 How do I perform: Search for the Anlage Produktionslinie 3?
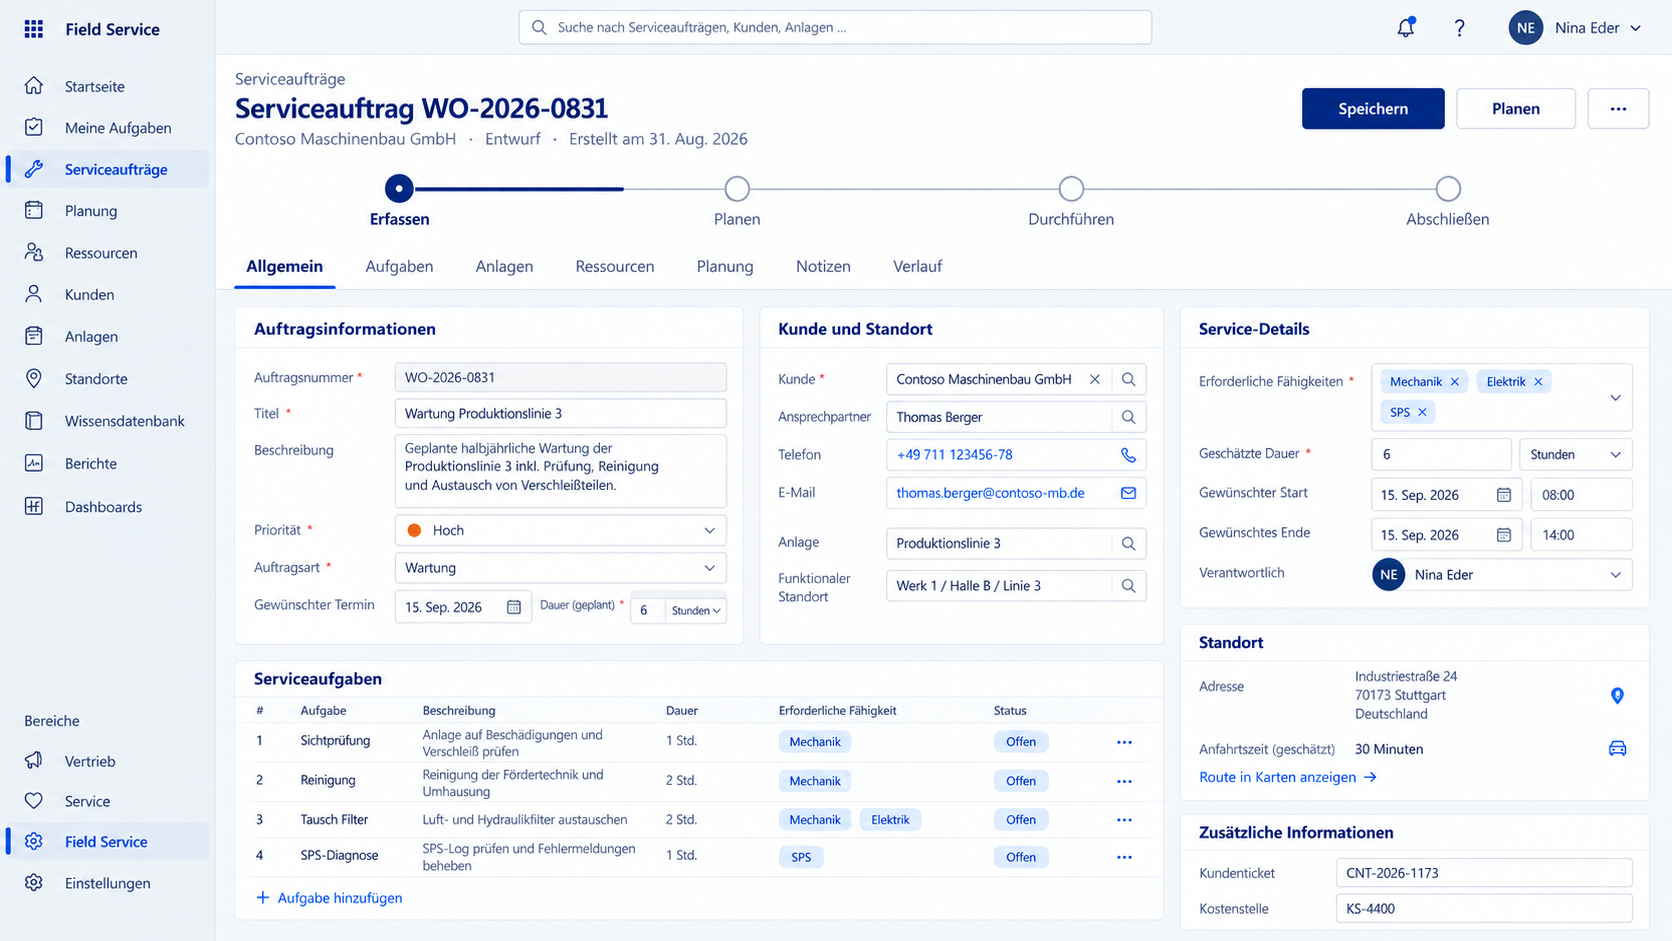(1128, 543)
